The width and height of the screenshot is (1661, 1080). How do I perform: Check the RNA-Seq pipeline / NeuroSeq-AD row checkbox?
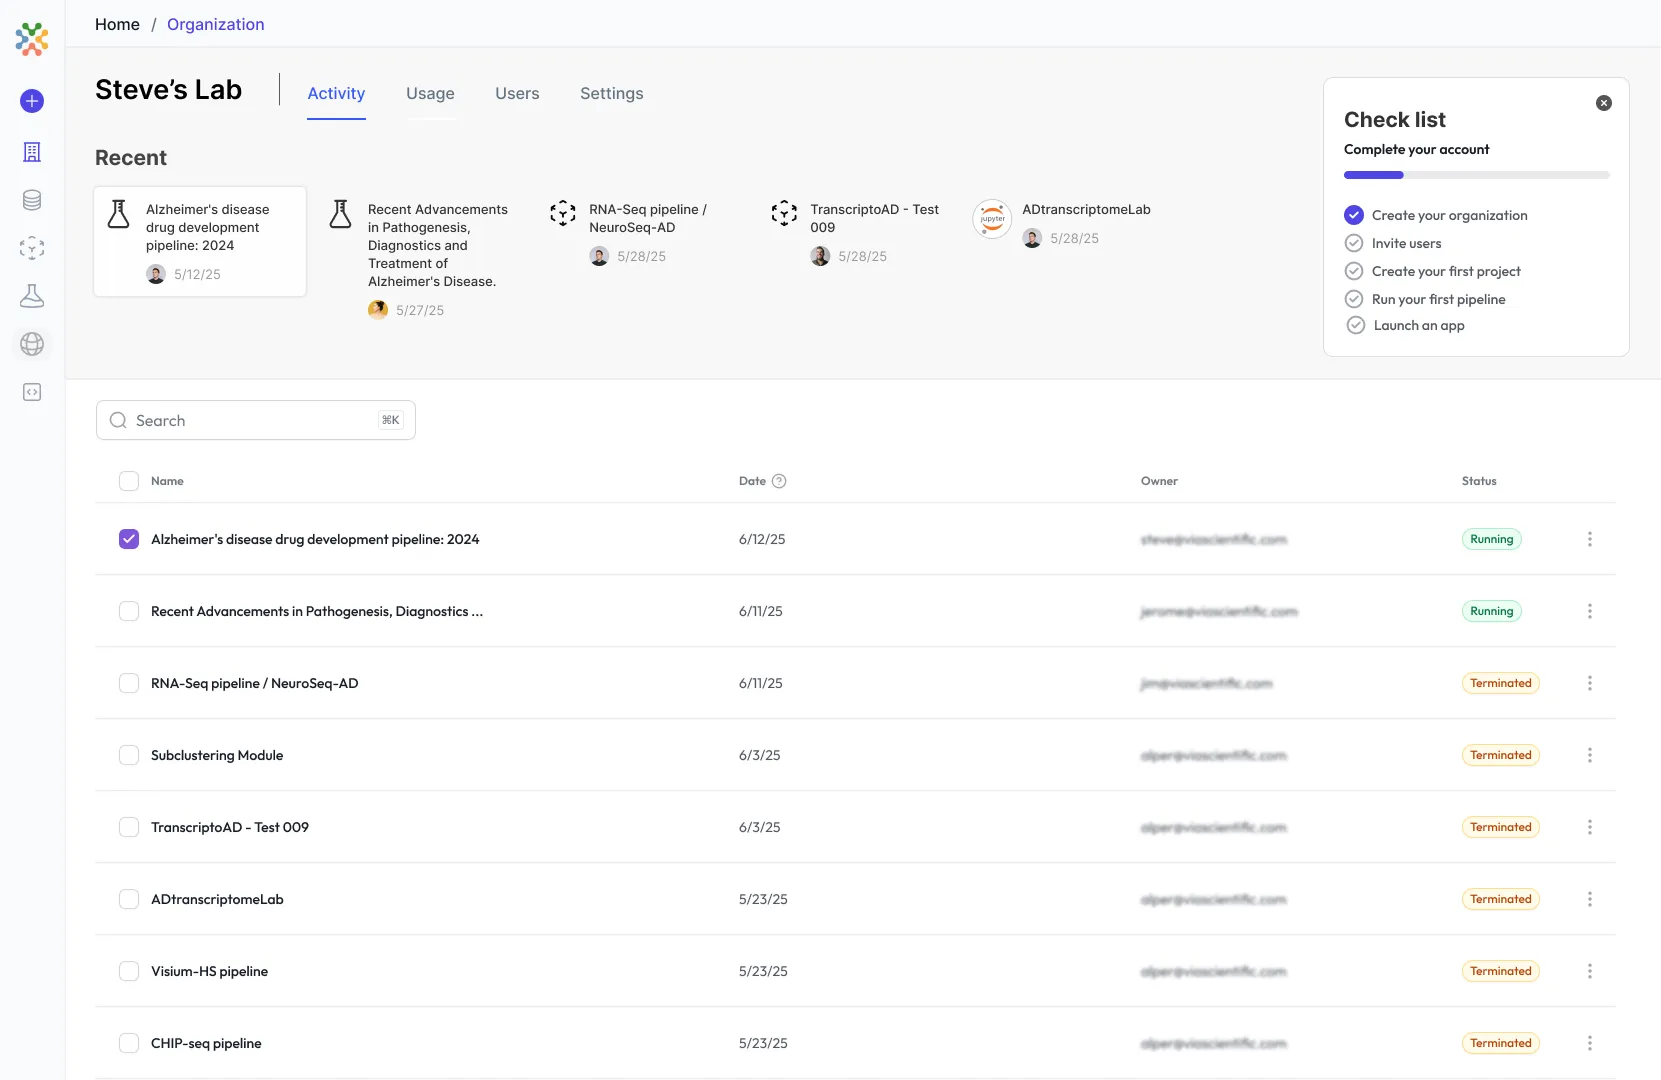(x=129, y=683)
